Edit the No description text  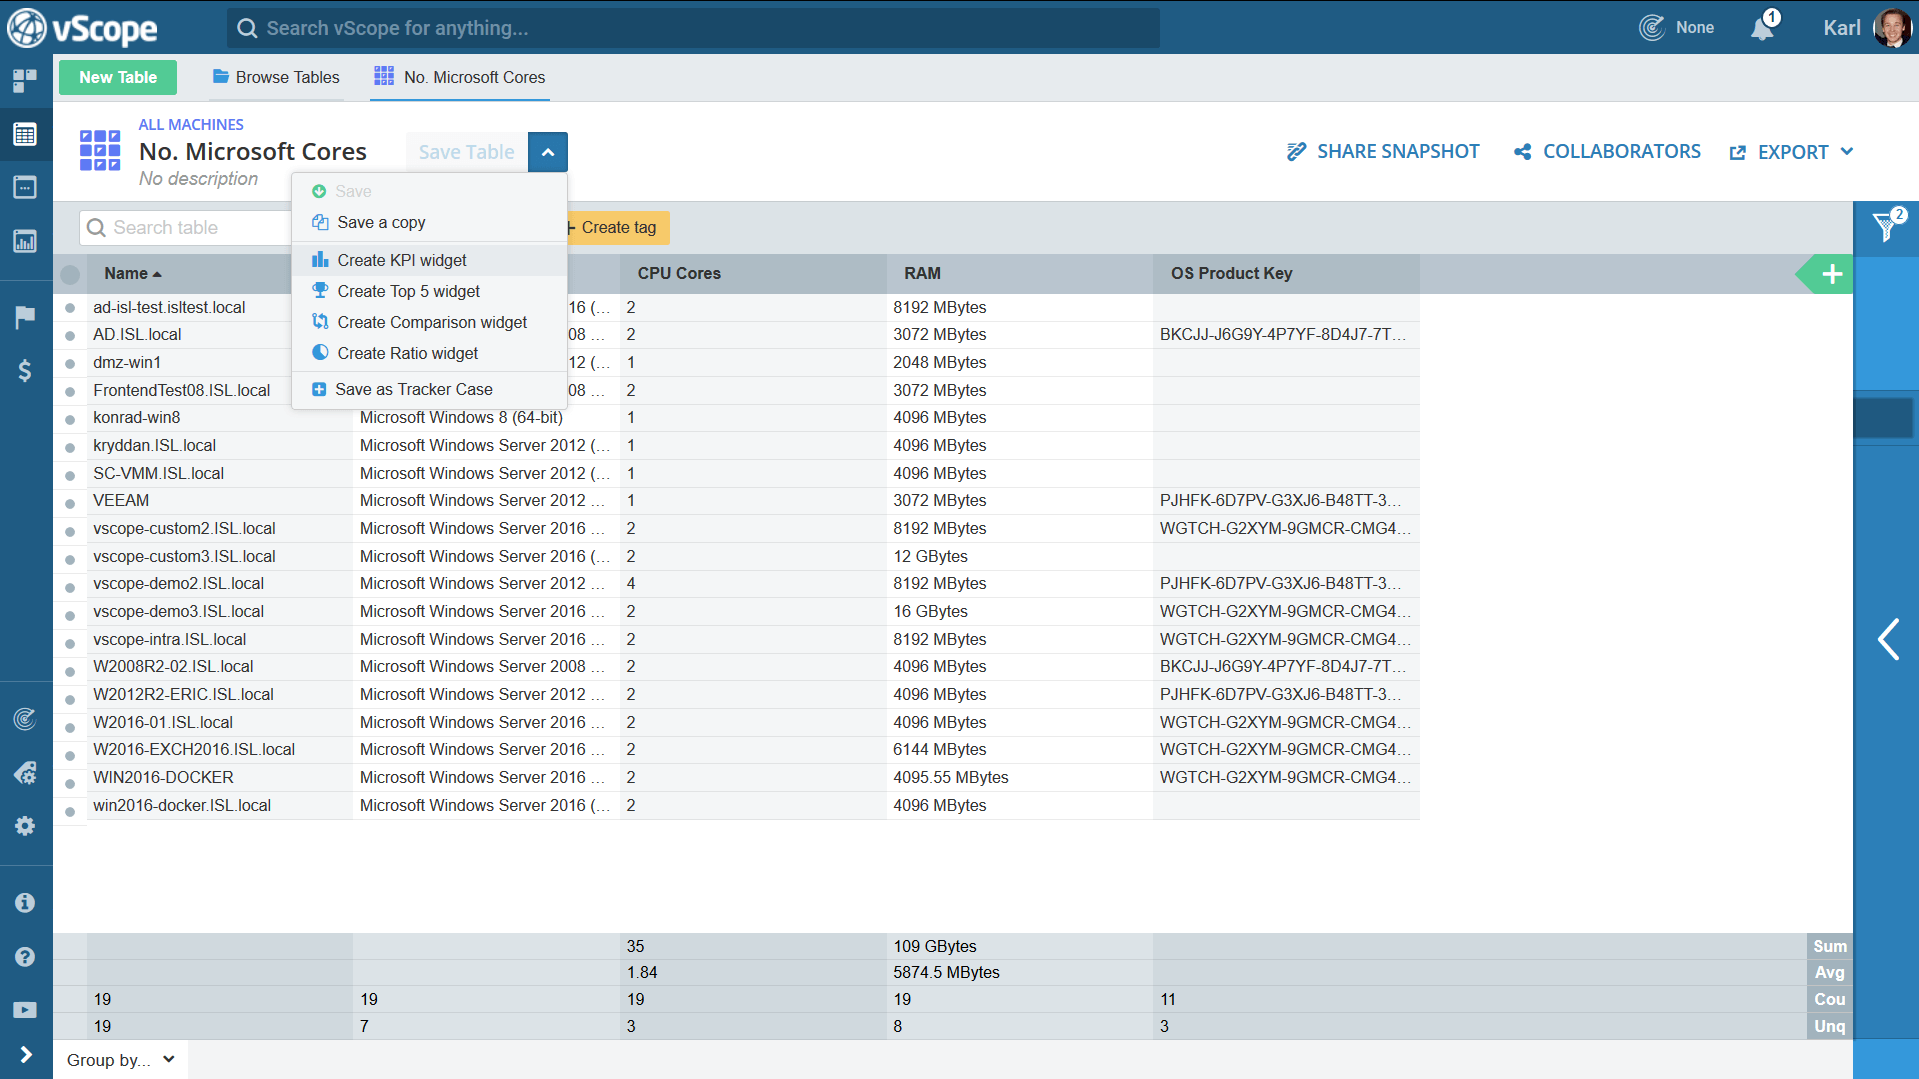[x=198, y=179]
